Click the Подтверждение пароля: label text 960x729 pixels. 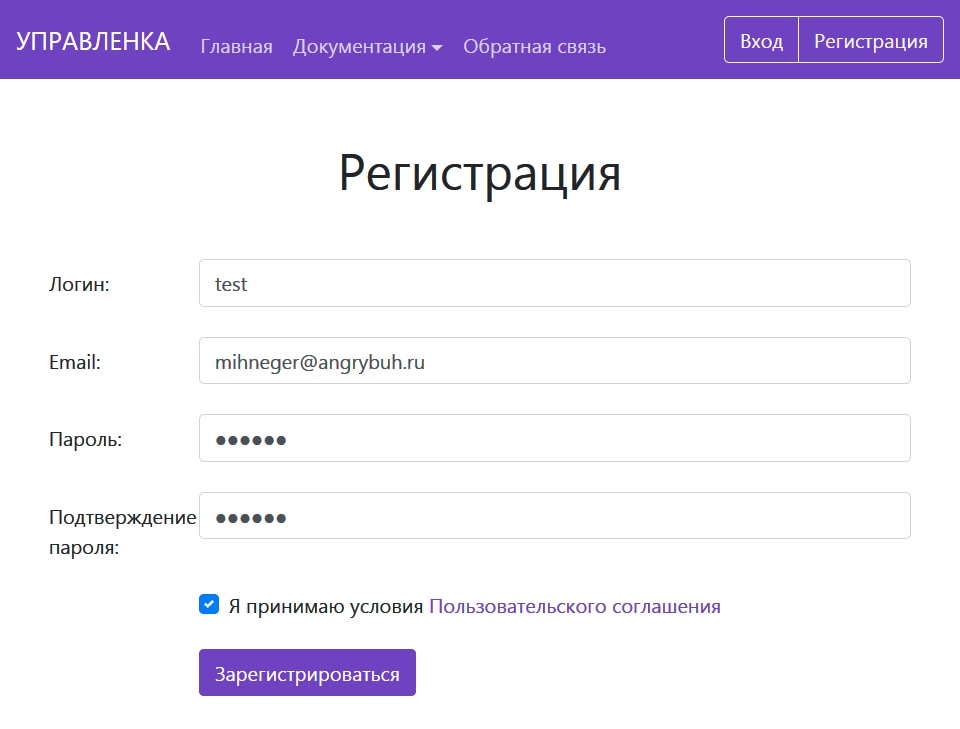[x=122, y=532]
